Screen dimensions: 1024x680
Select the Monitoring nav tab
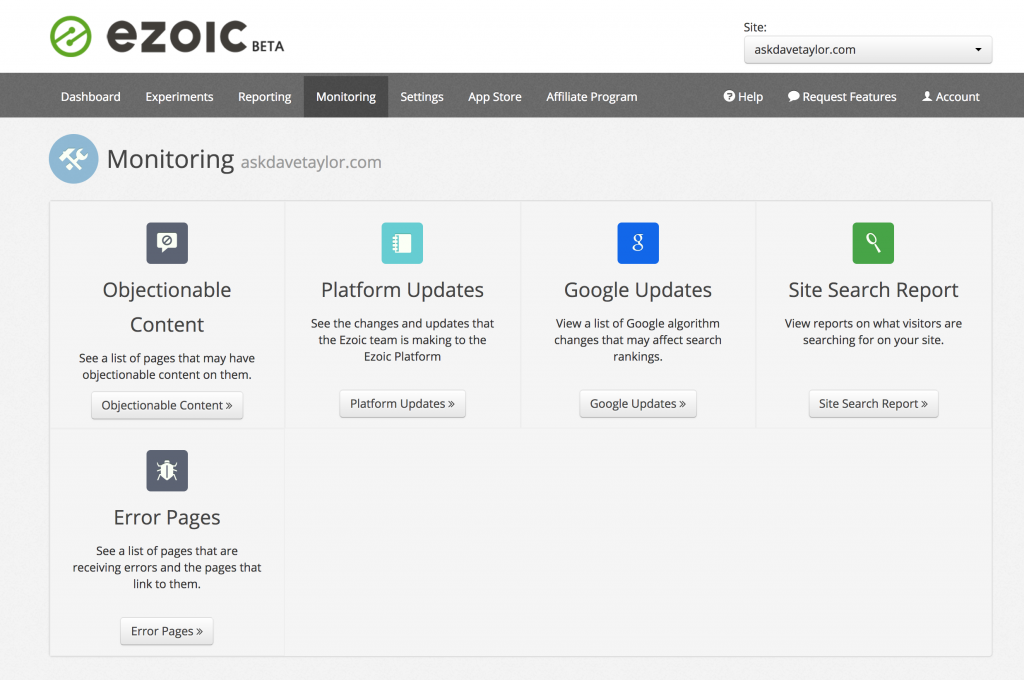coord(346,97)
